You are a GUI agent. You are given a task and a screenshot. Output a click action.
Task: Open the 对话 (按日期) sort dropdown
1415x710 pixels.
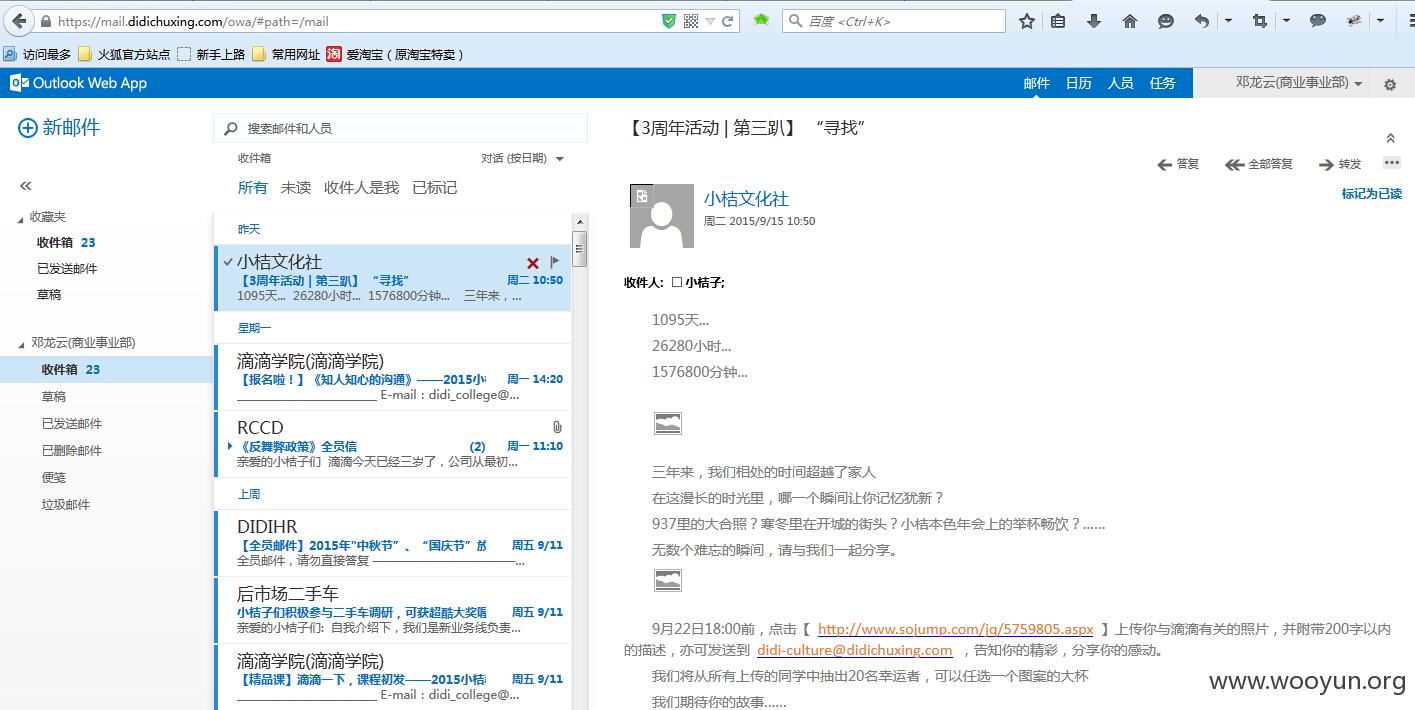[x=522, y=158]
